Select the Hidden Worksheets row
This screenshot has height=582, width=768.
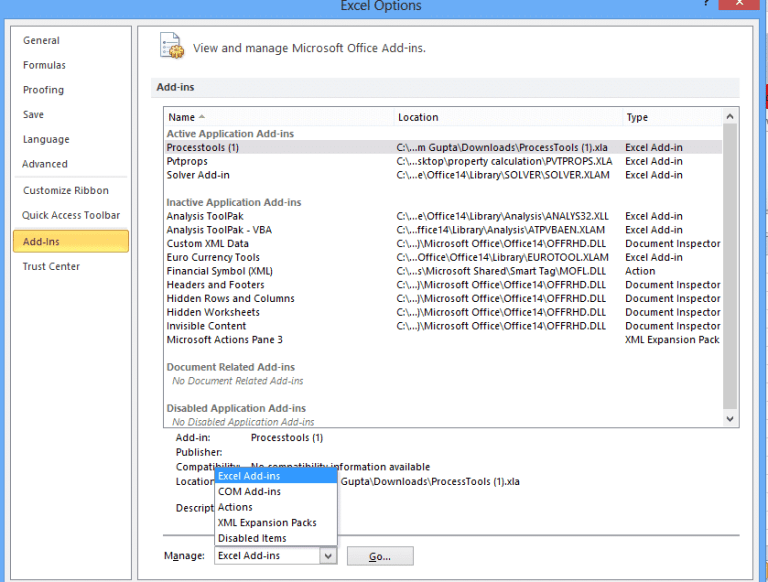[443, 312]
